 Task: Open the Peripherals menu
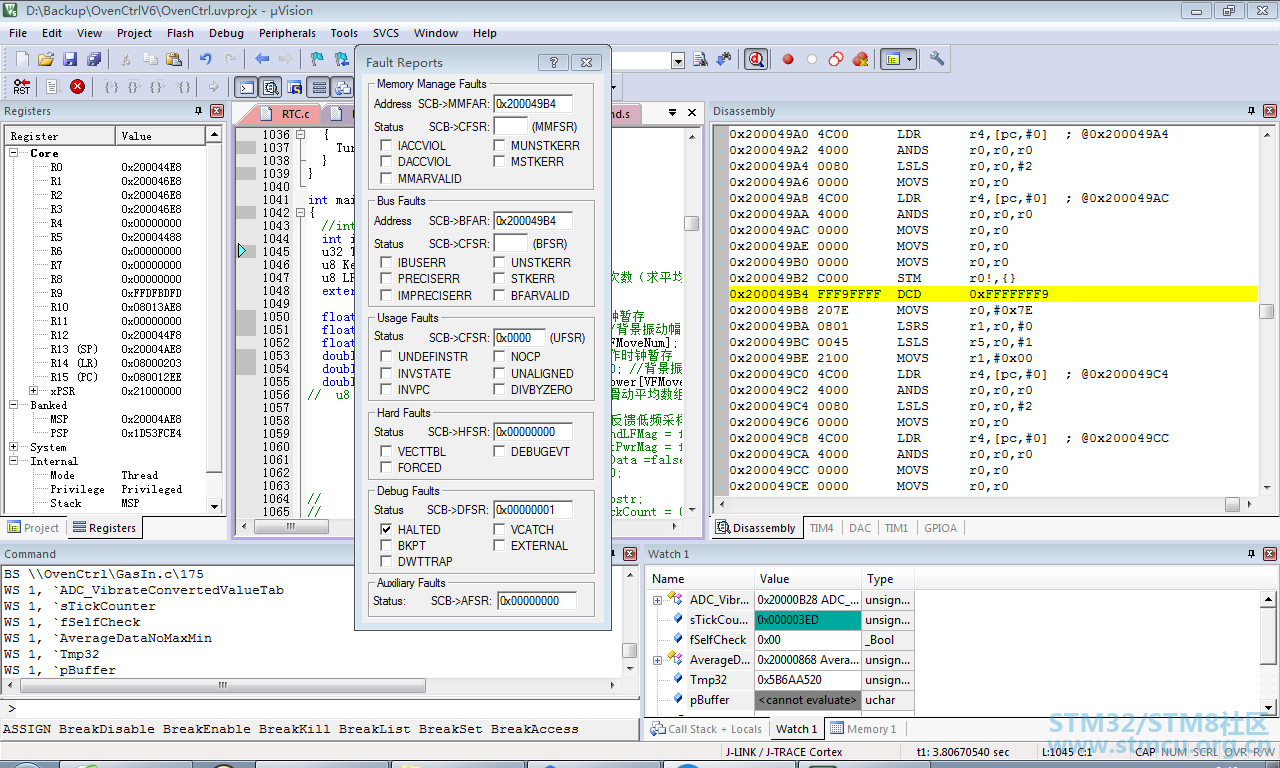click(x=287, y=33)
